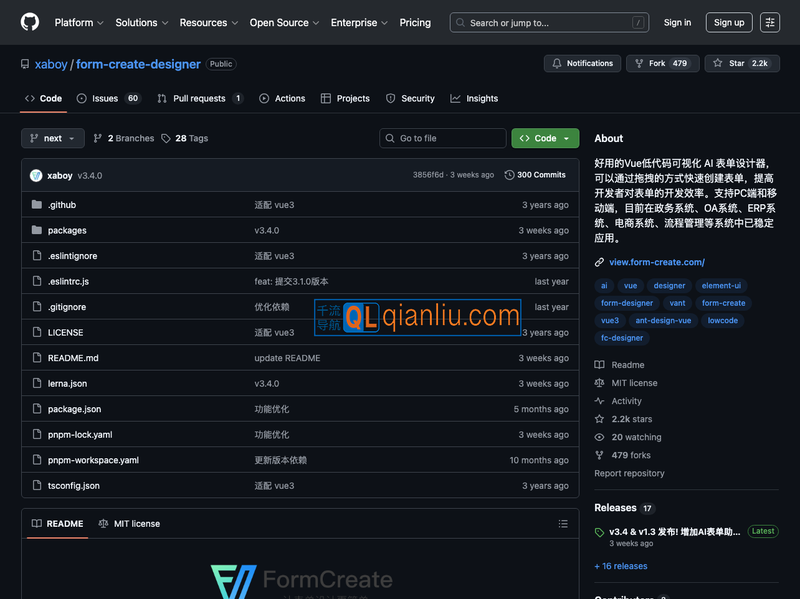Screen dimensions: 800x599
Task: Open the packages folder
Action: coord(67,230)
